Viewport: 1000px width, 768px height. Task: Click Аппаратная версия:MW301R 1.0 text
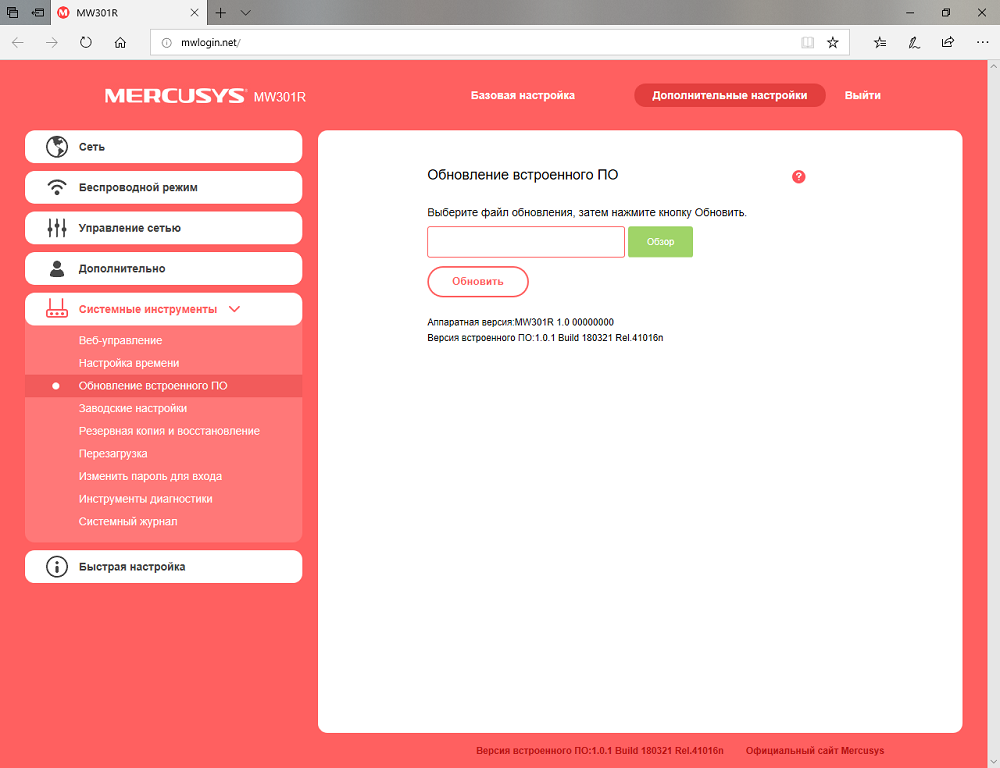[x=520, y=322]
